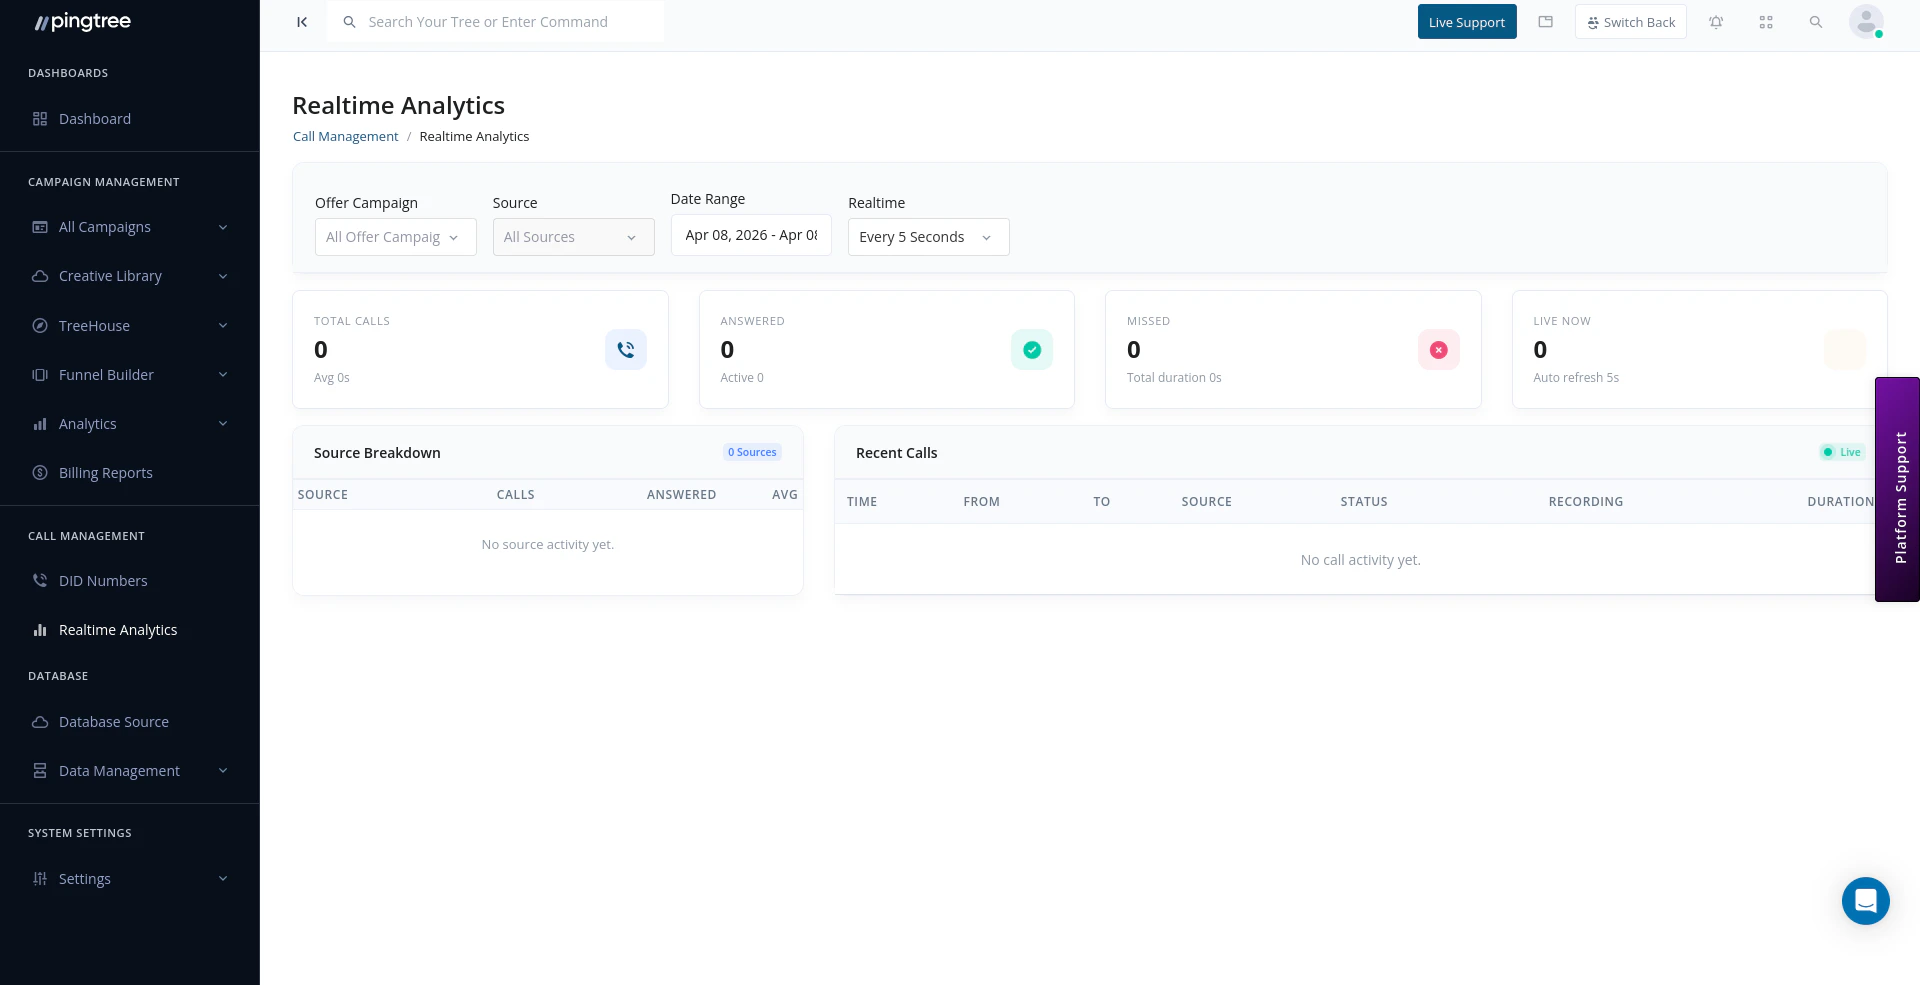Open the All Offer Campaigns dropdown

pos(395,236)
